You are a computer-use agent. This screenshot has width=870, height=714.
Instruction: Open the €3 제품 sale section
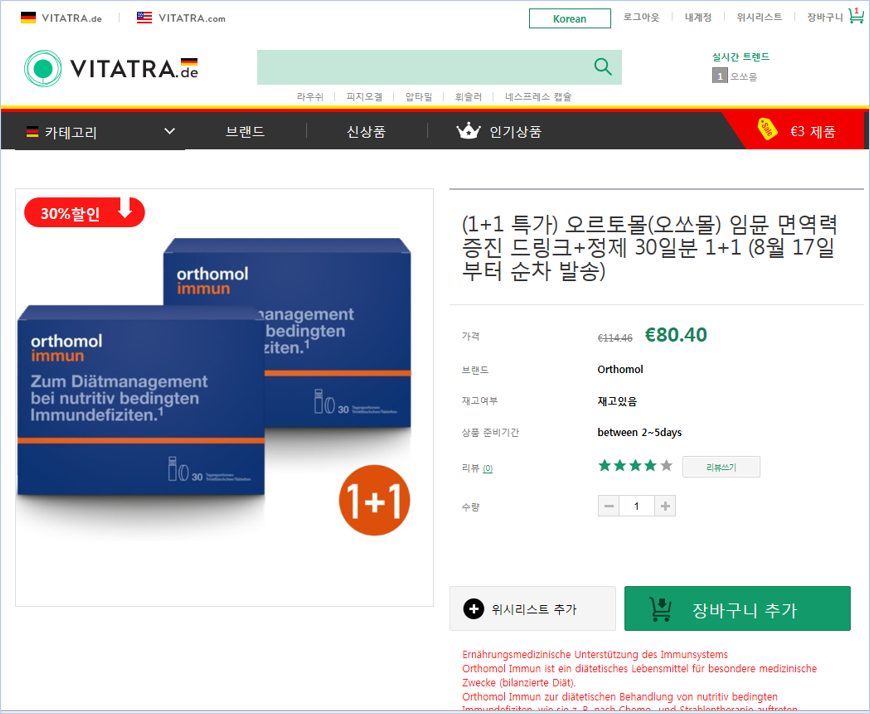(812, 131)
